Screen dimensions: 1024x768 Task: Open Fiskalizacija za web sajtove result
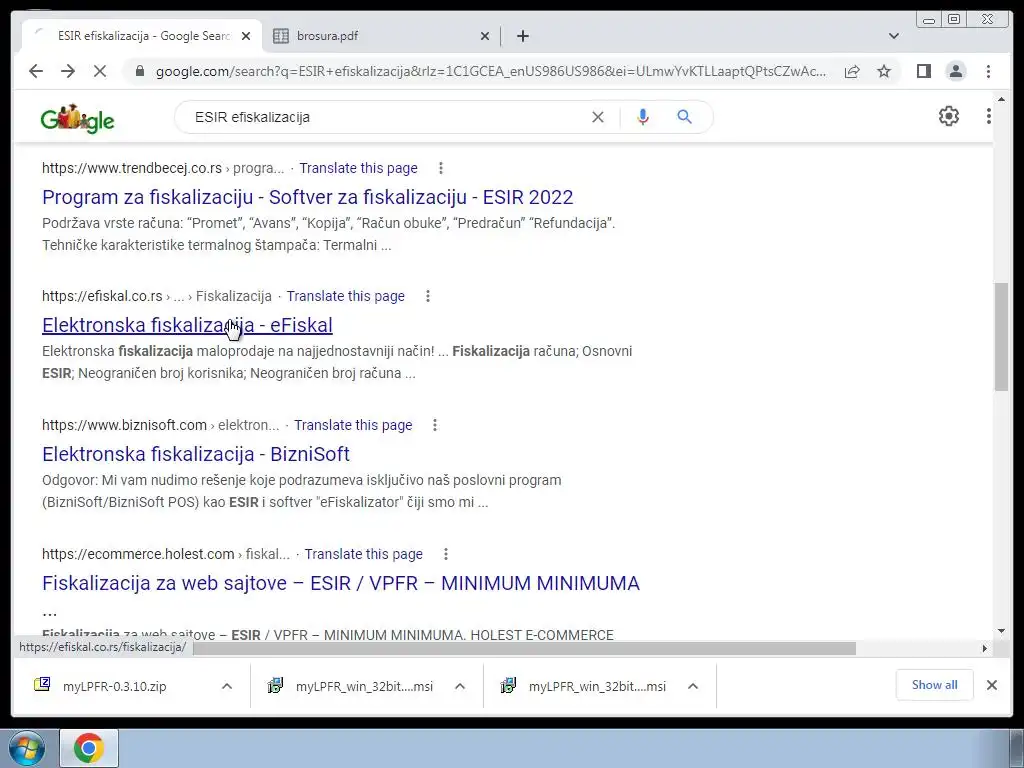341,583
